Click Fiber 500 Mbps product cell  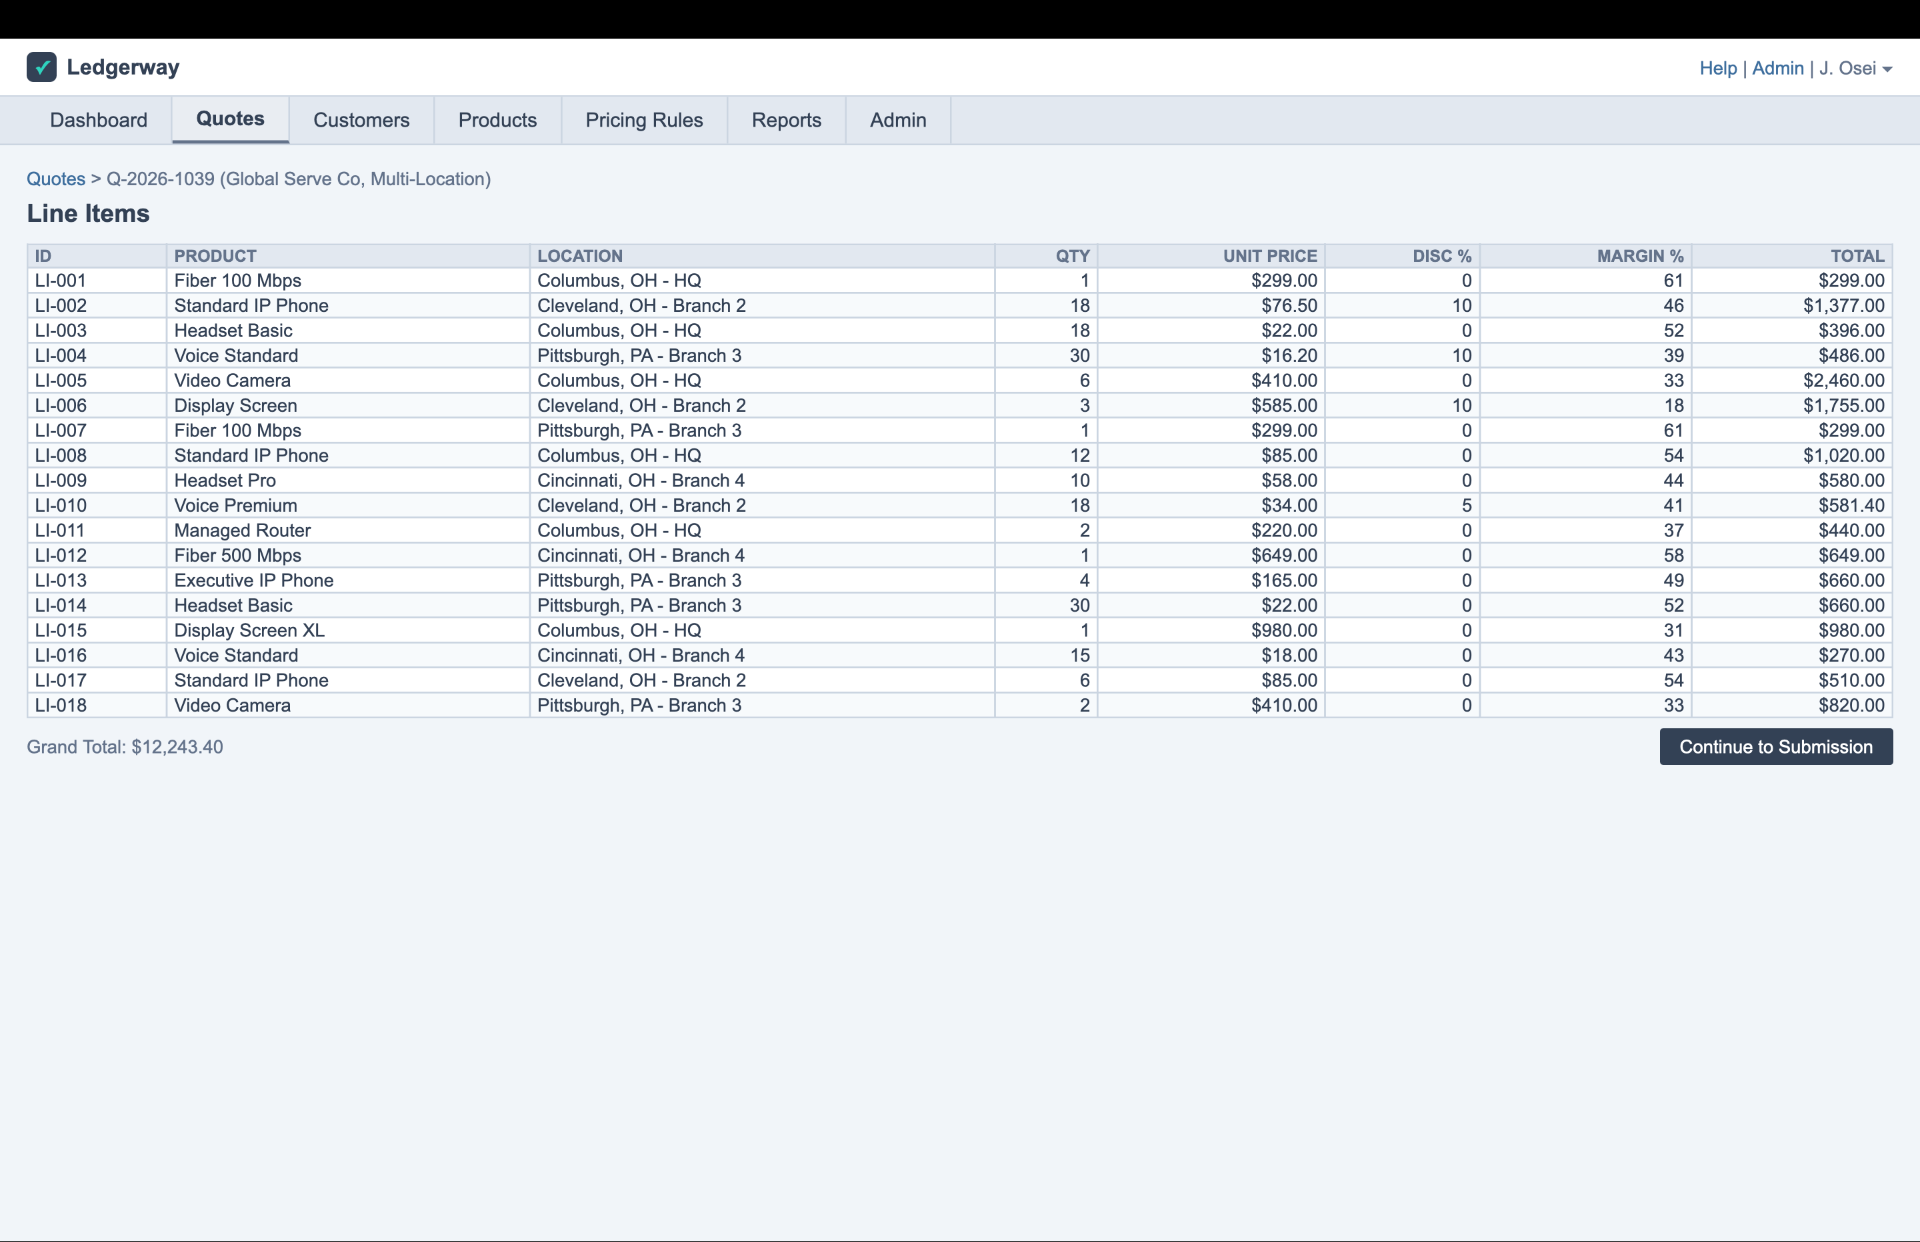[x=348, y=556]
